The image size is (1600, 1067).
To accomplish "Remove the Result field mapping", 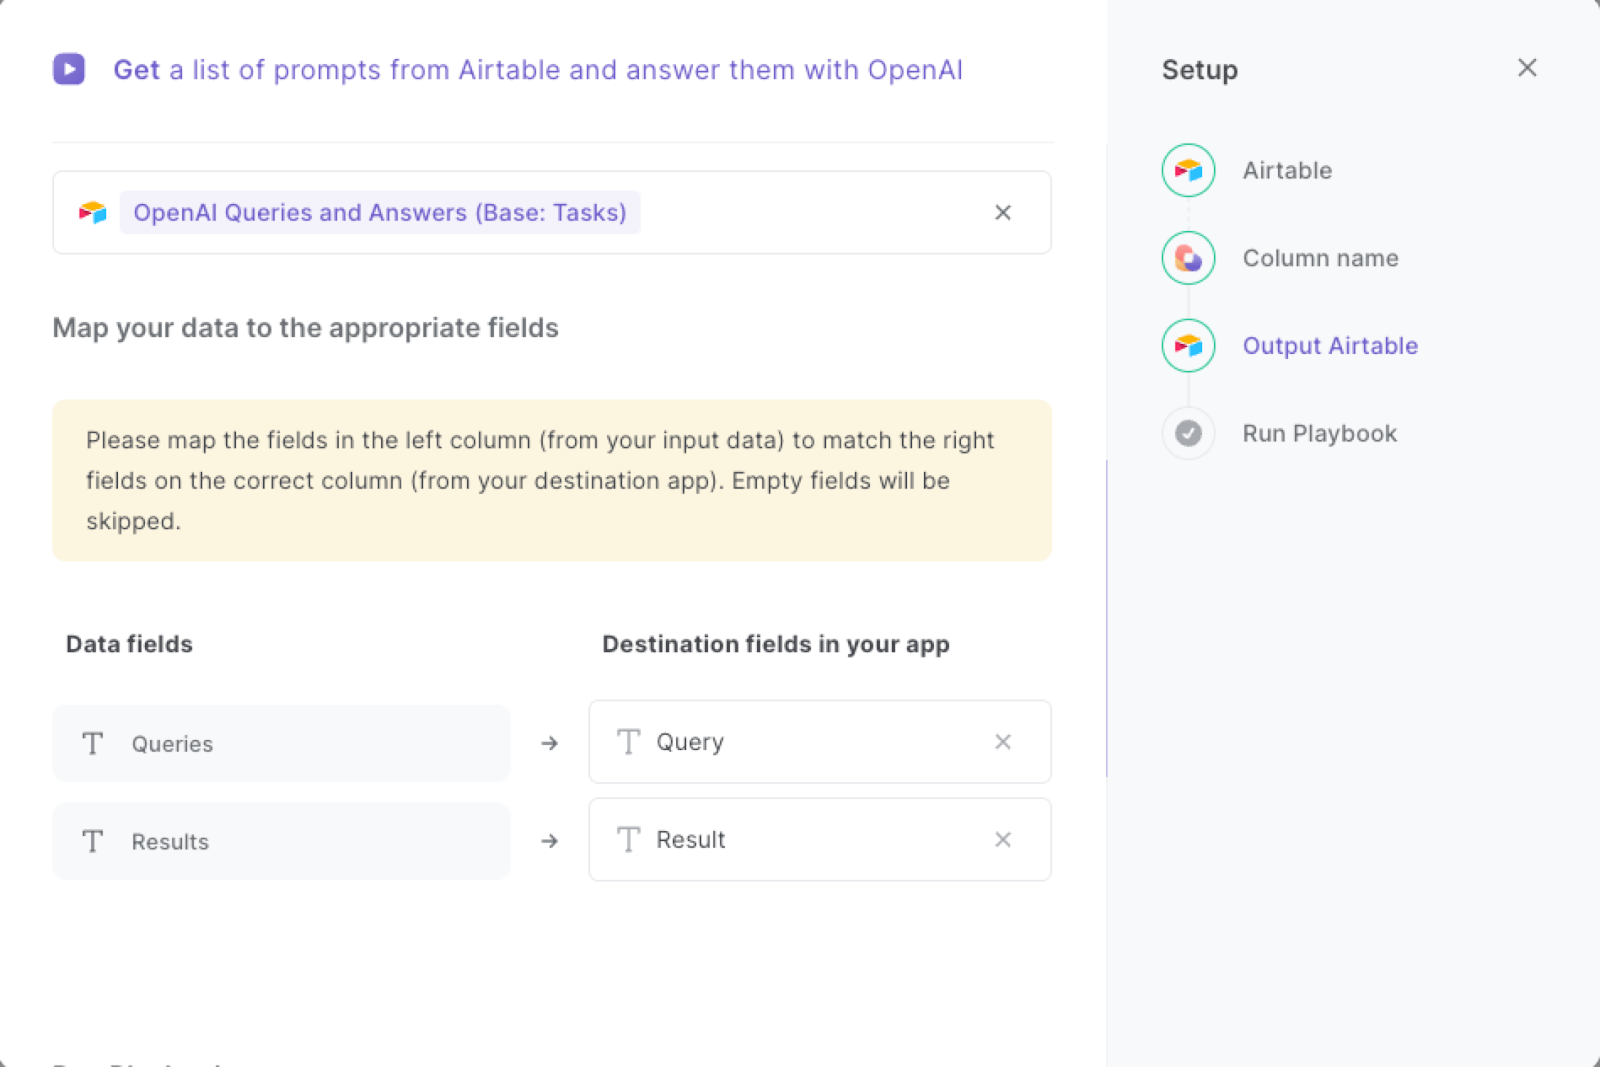I will (x=1002, y=839).
